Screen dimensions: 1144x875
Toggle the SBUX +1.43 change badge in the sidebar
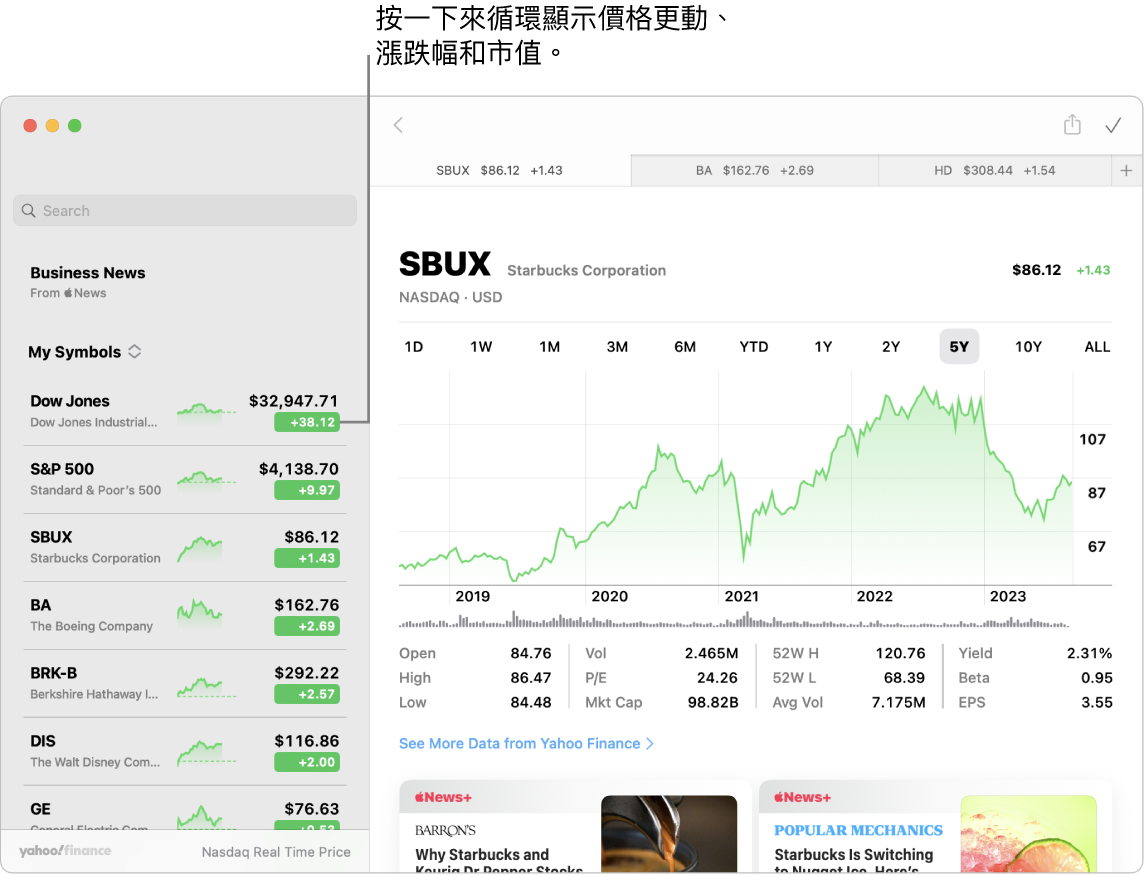[x=307, y=558]
